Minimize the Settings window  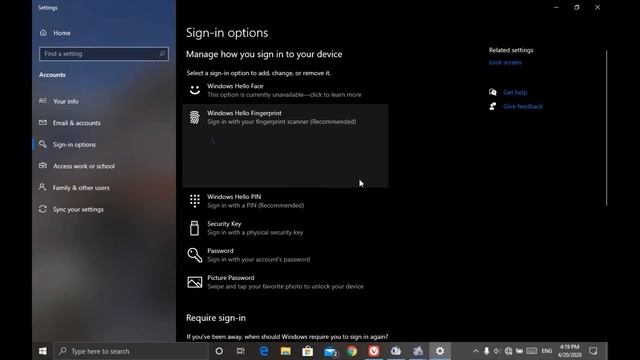[x=556, y=7]
